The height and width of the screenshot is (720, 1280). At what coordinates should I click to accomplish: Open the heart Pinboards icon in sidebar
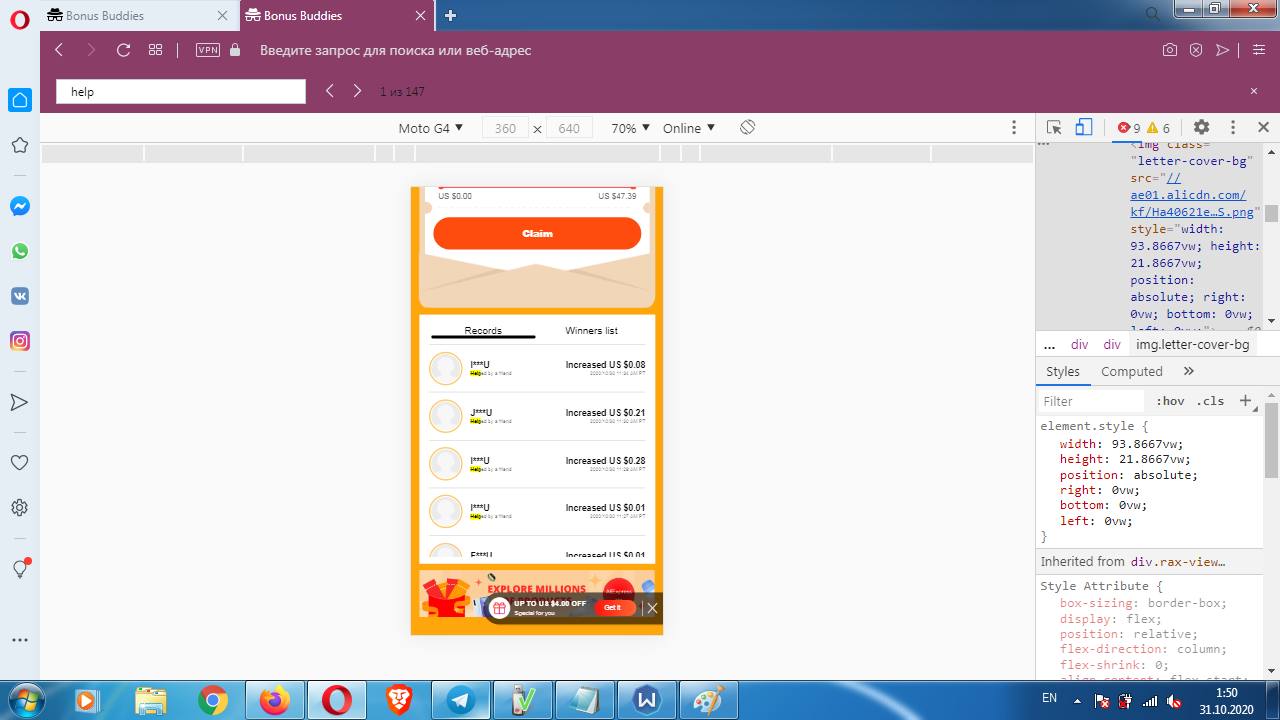pos(19,463)
